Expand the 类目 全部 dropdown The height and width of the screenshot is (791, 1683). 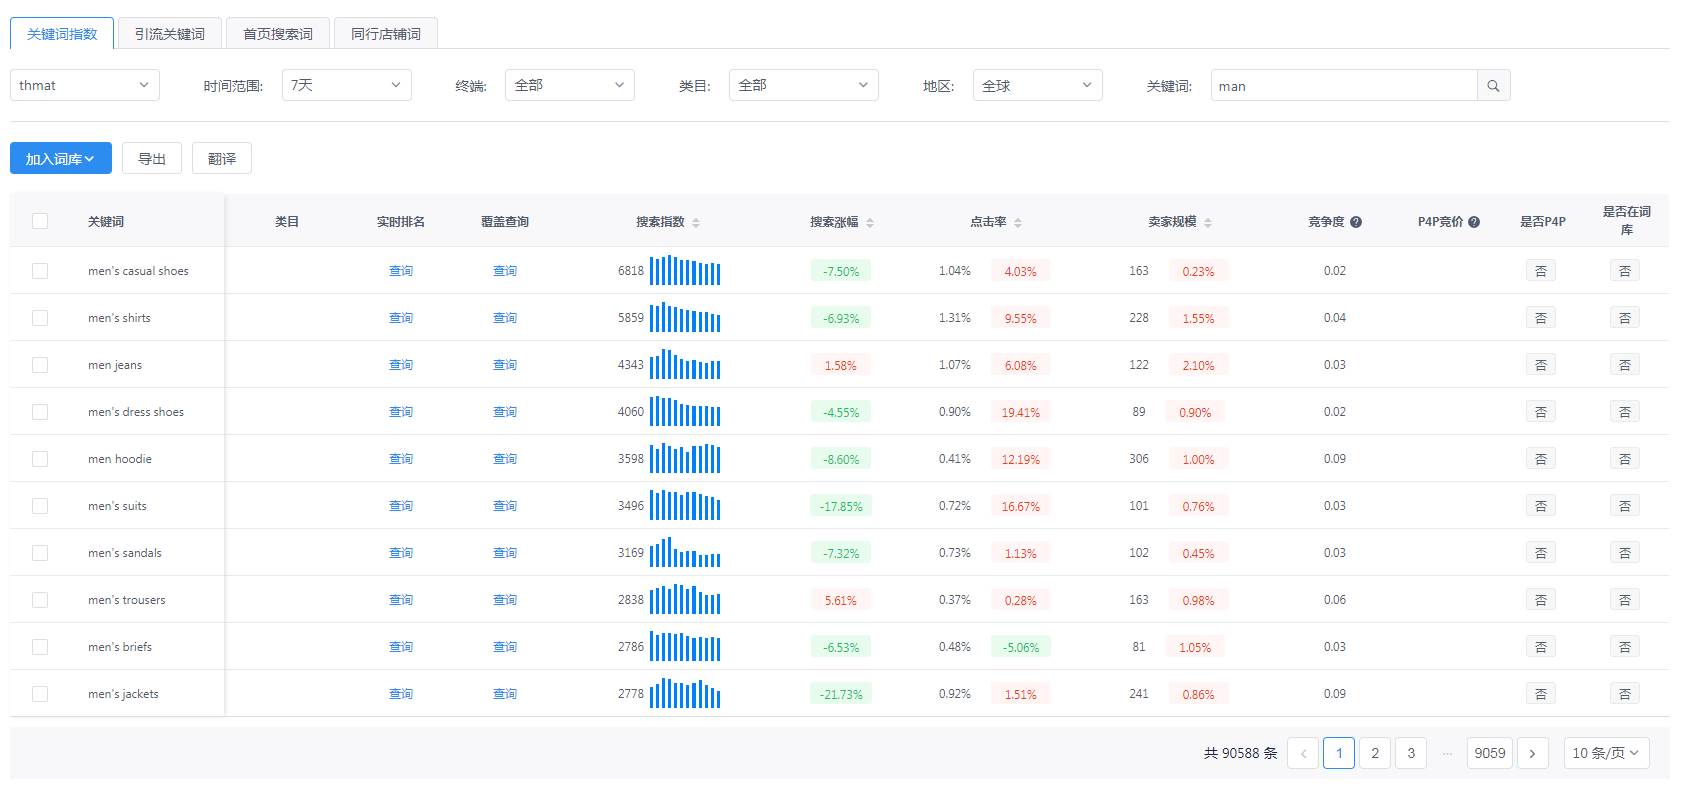coord(804,85)
